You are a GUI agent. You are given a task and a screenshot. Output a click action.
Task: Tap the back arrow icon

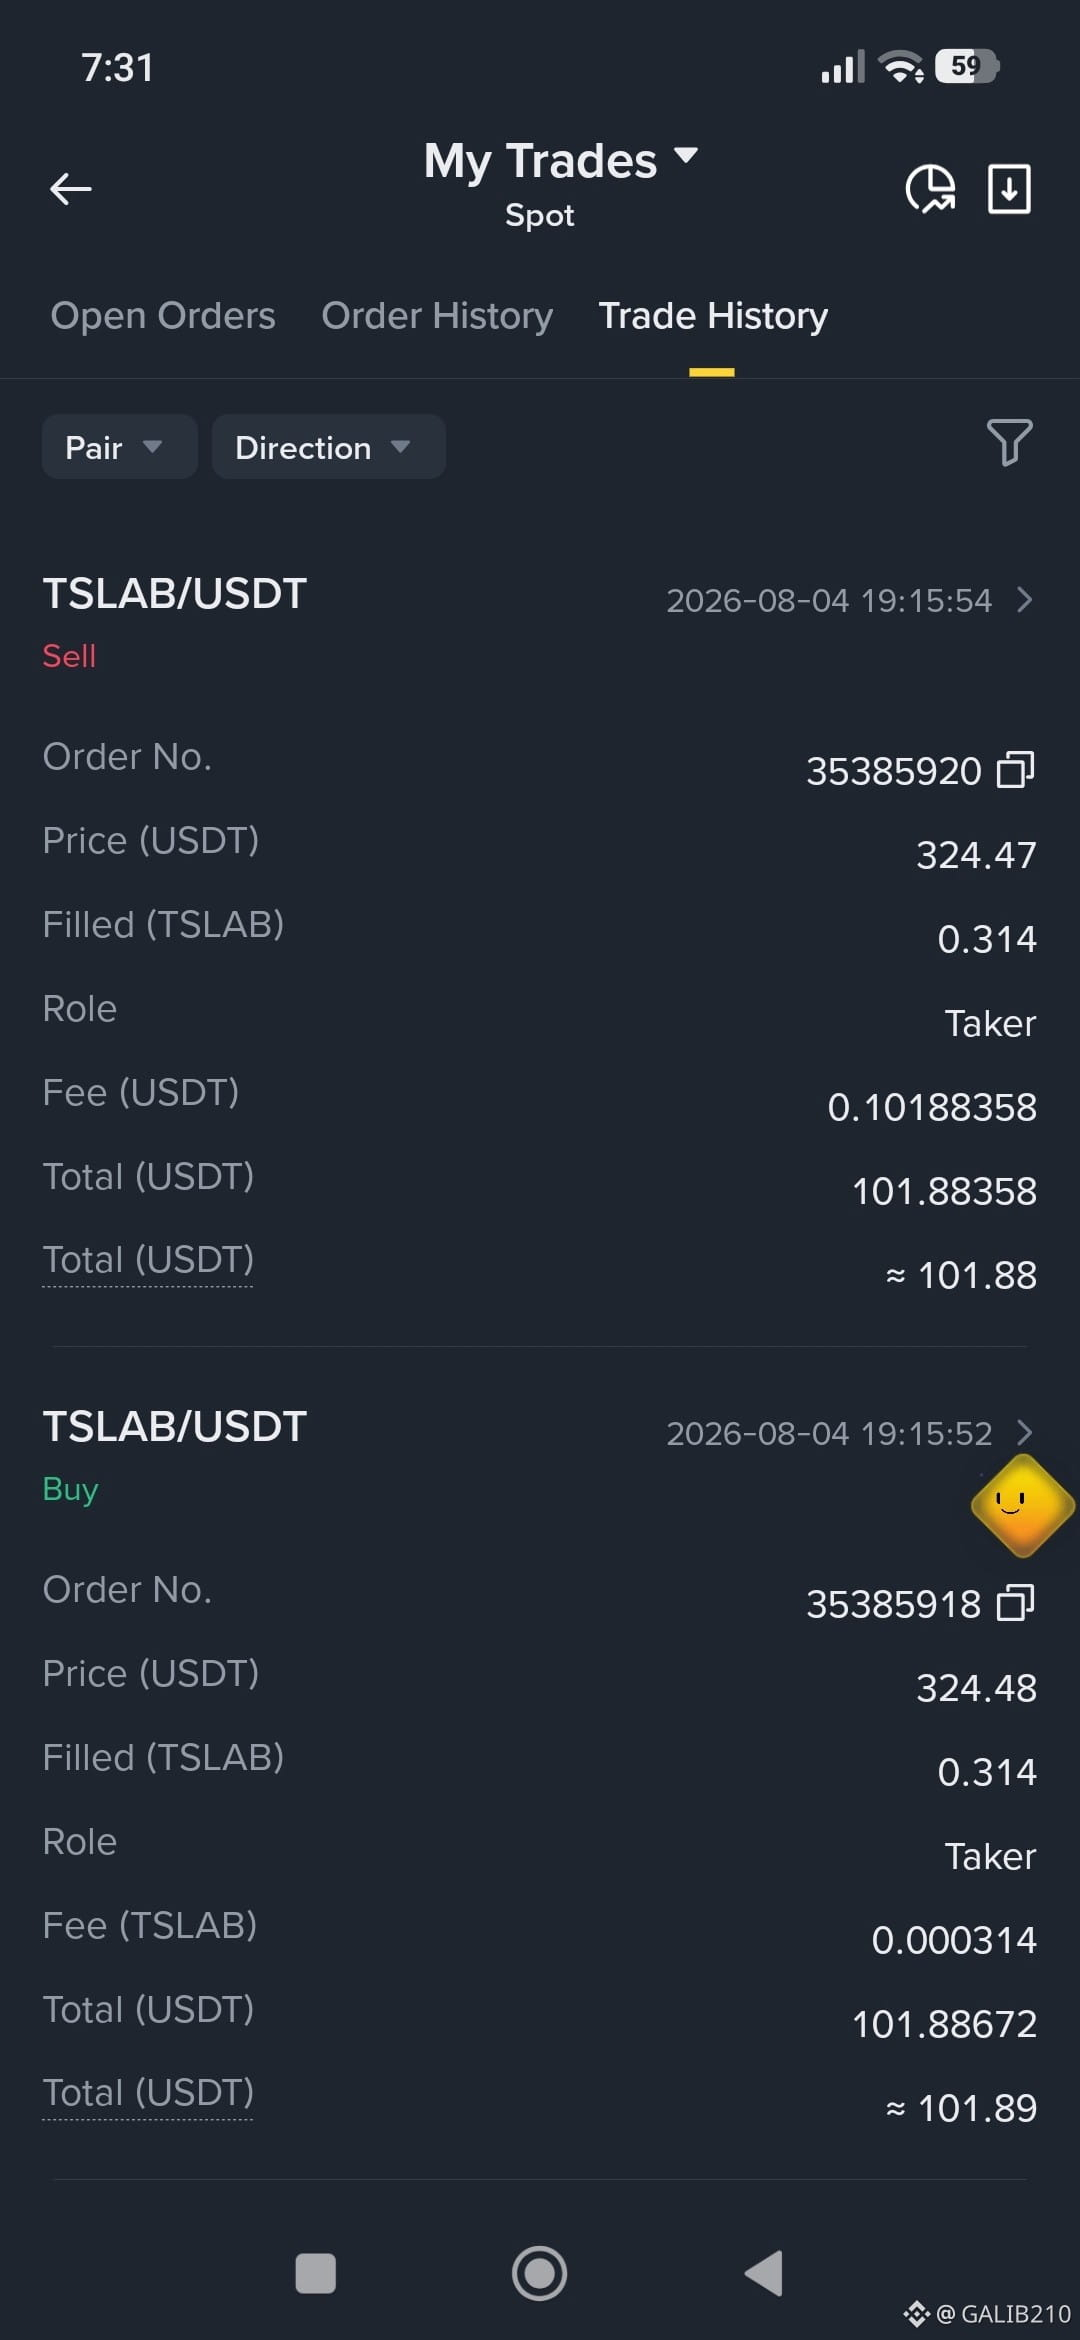click(x=71, y=188)
